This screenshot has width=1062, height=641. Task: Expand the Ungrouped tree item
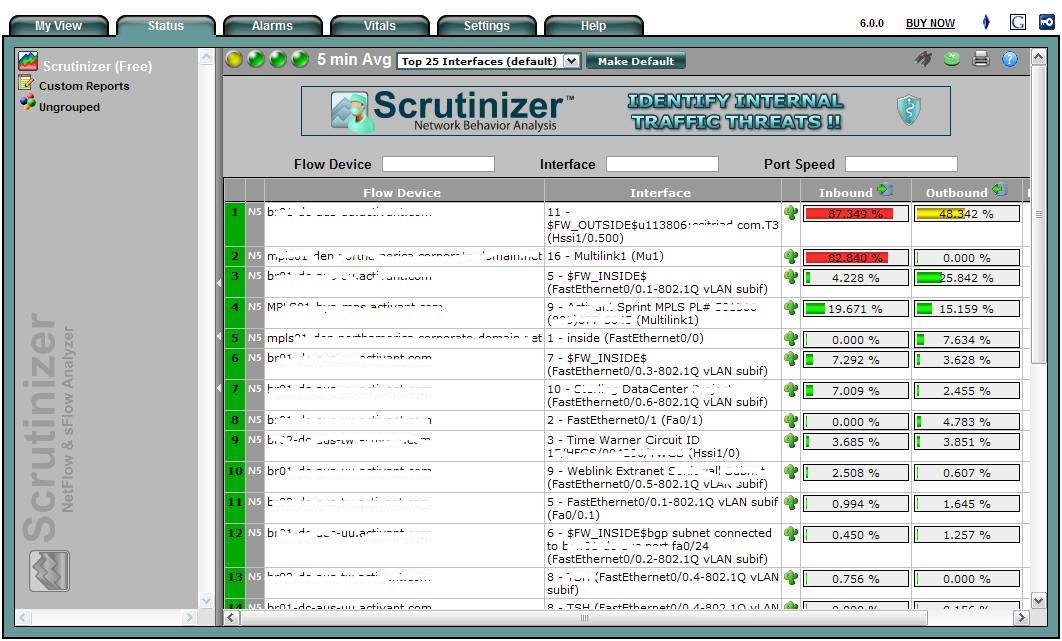[27, 106]
